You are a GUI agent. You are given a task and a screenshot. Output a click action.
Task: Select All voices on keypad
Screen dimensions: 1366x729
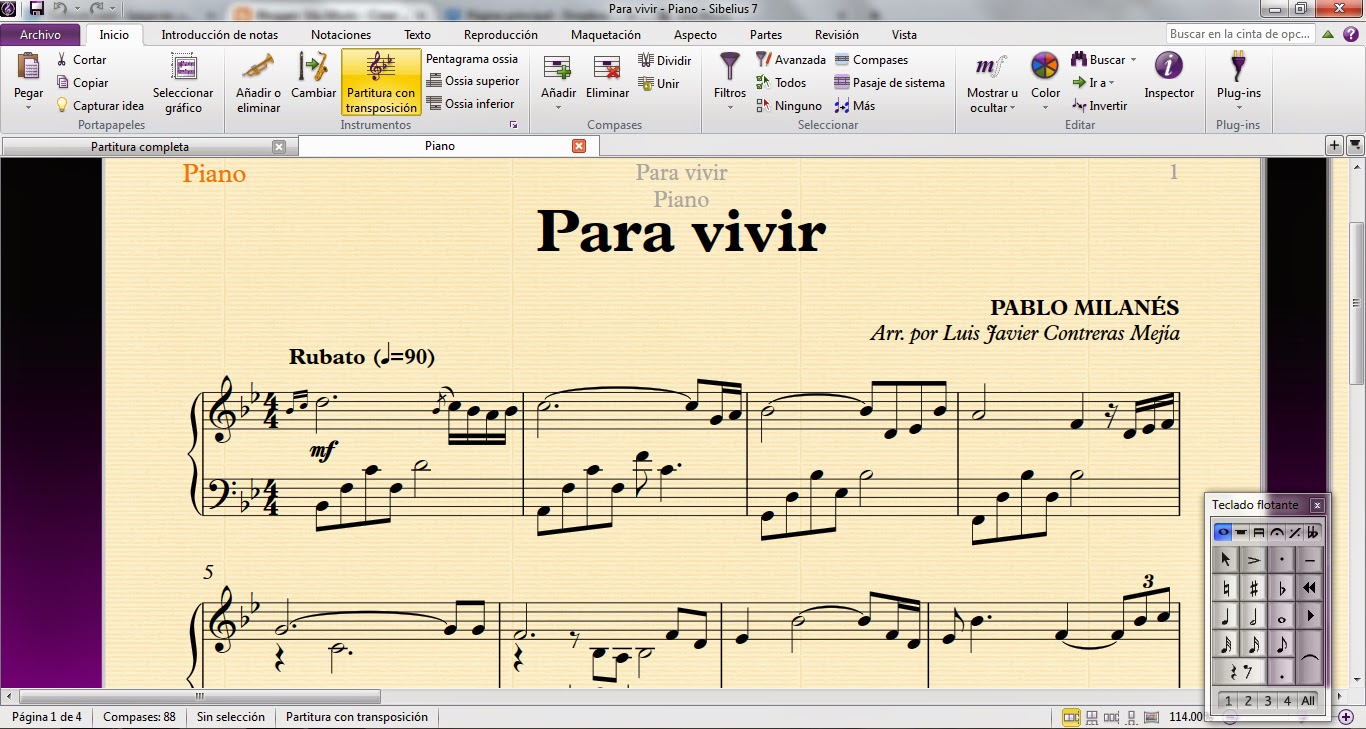[x=1307, y=701]
